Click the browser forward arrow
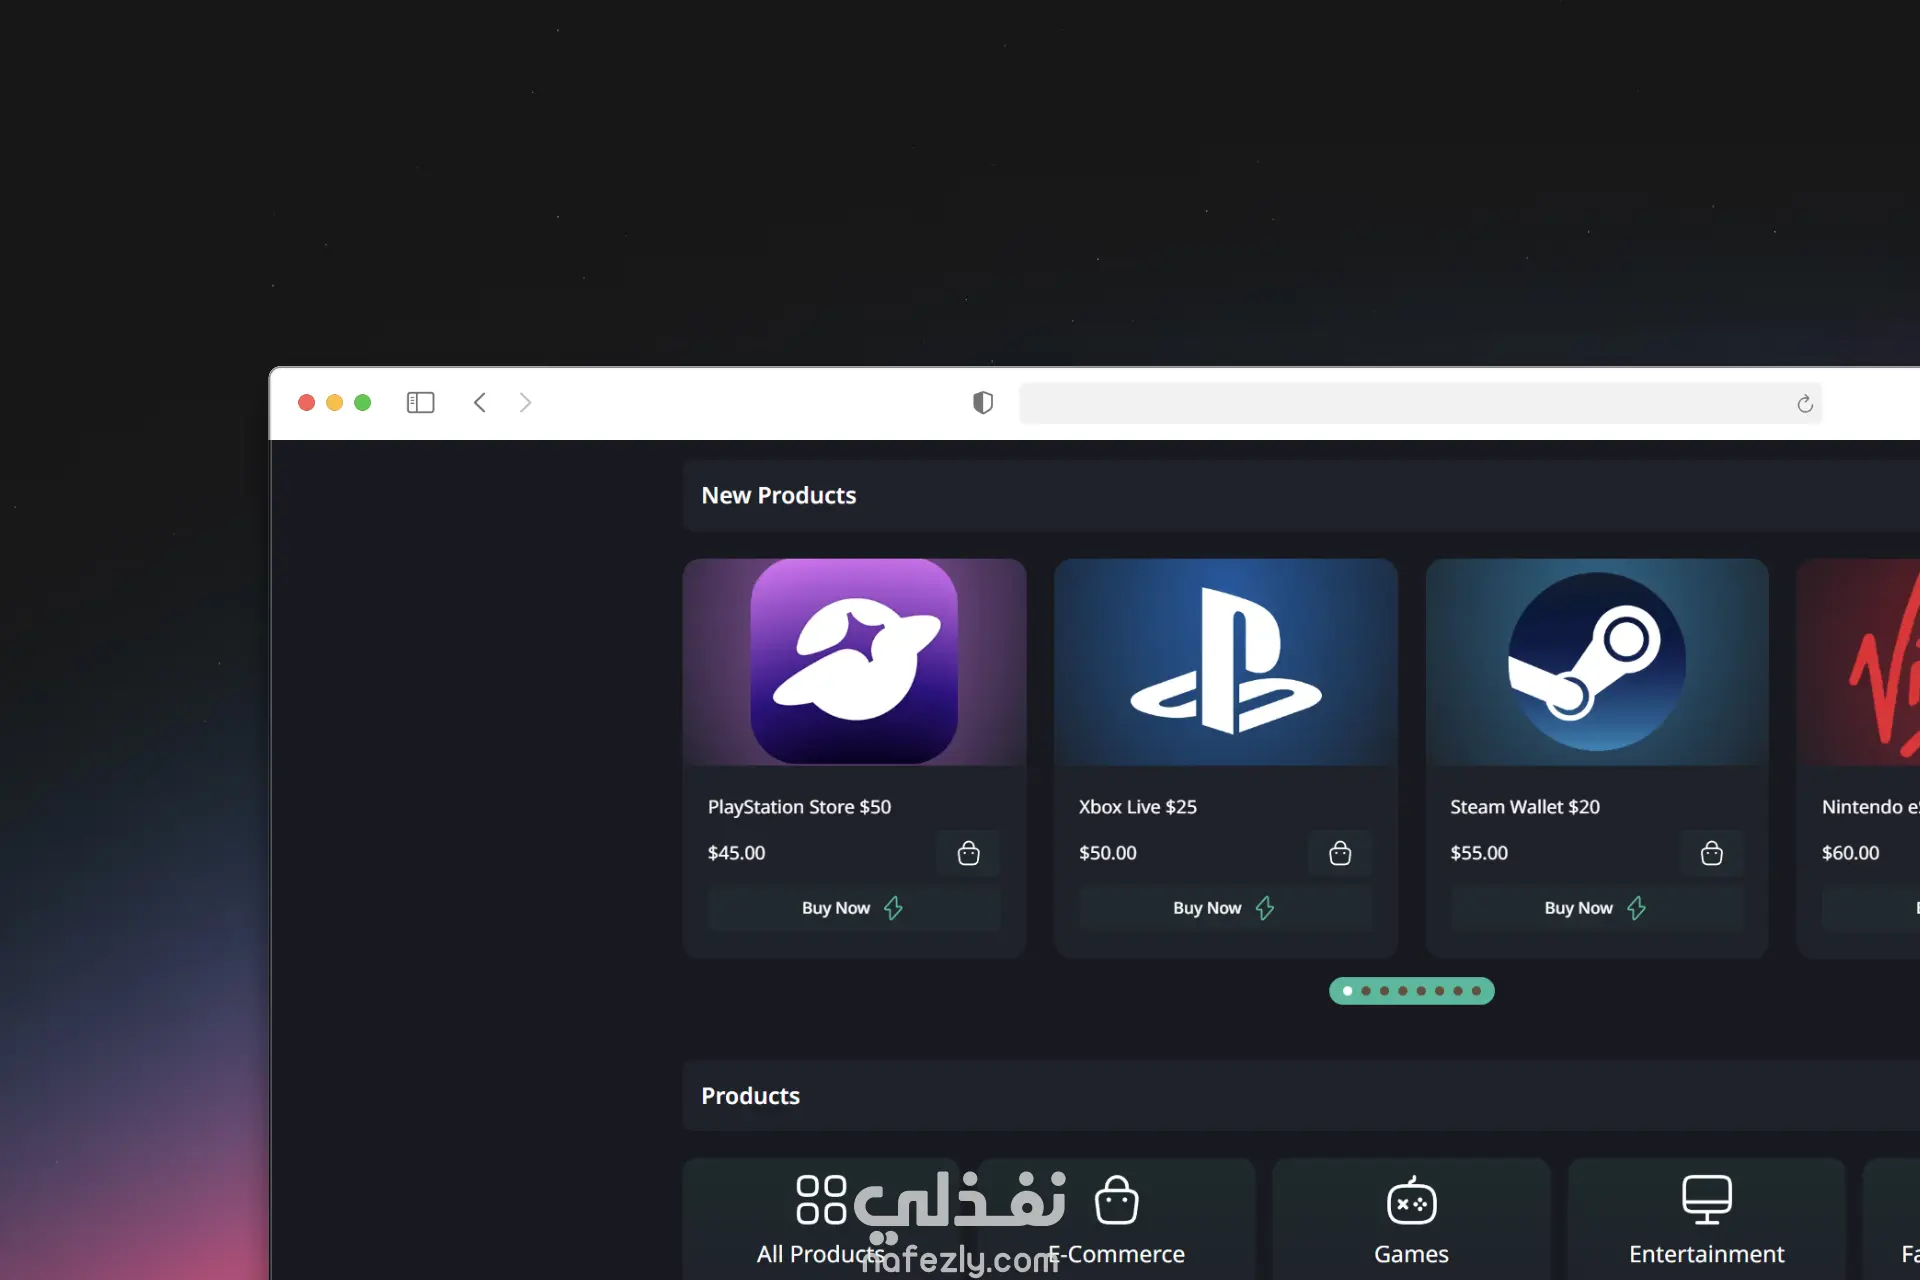 tap(525, 402)
